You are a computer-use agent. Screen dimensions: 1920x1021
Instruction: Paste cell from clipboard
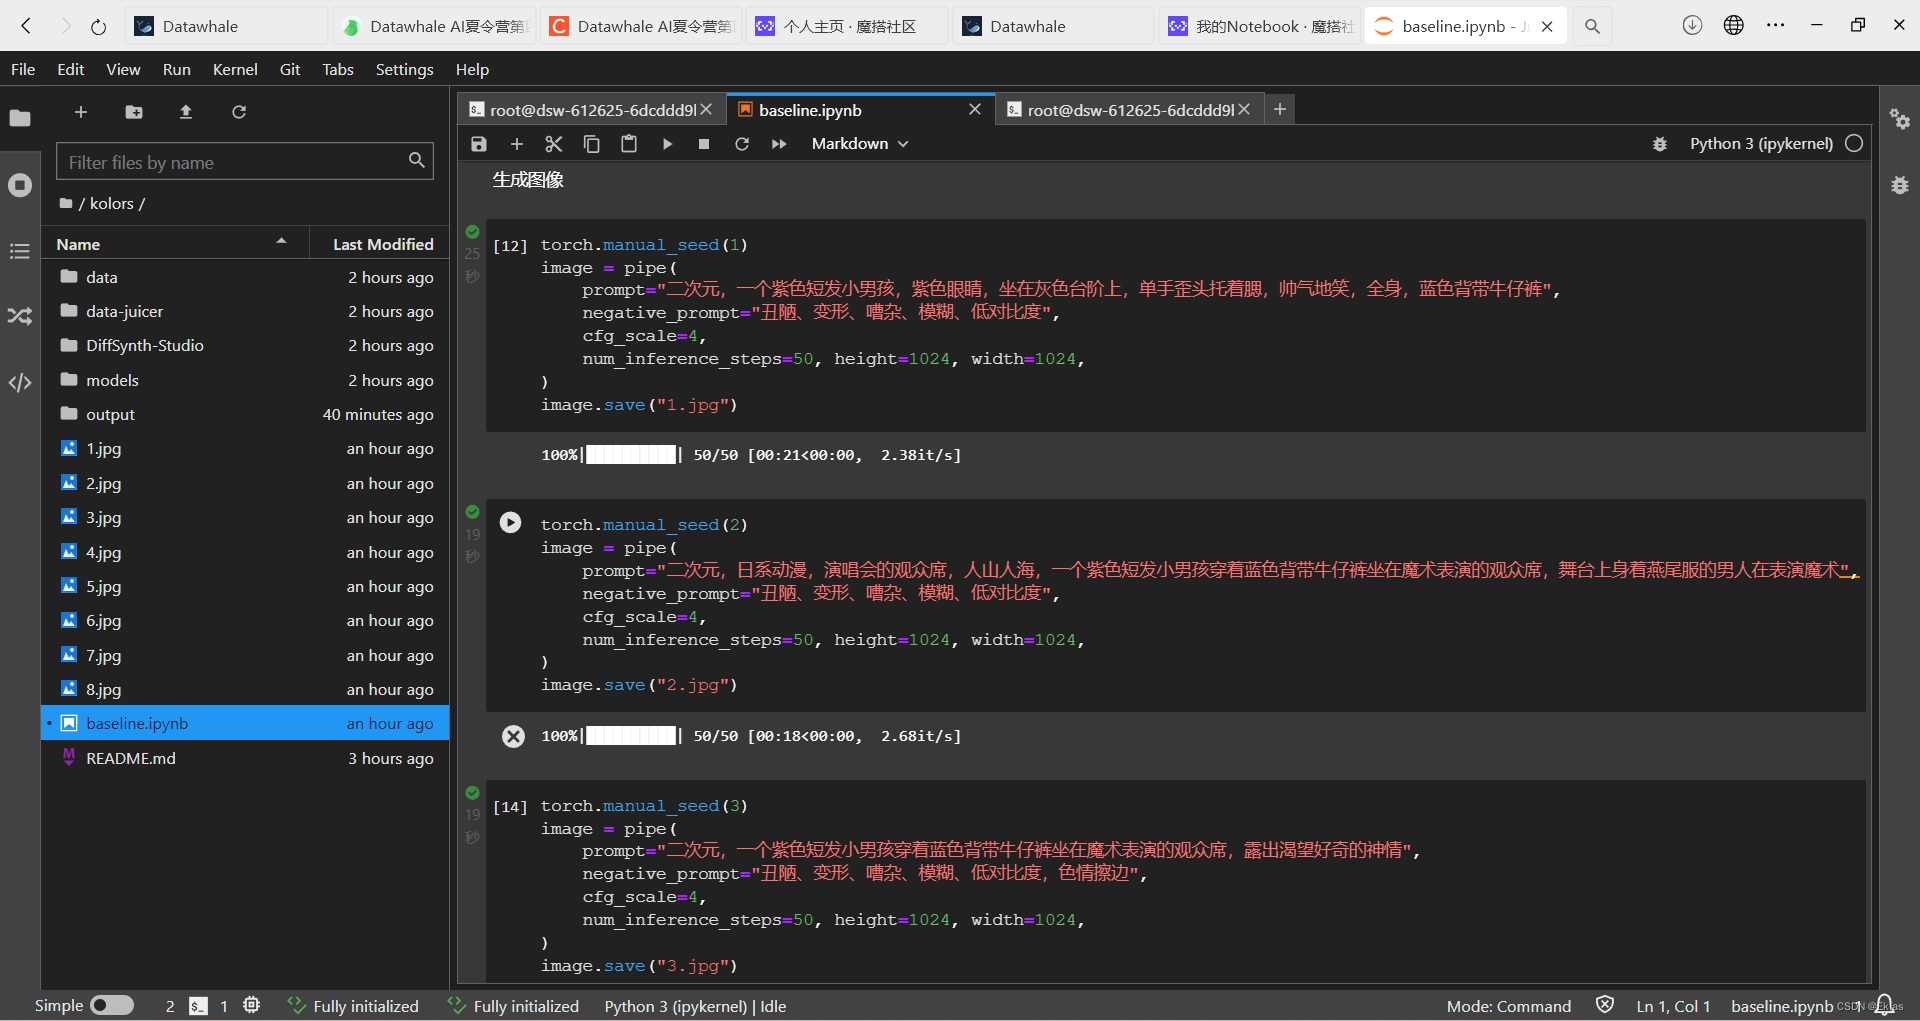(629, 144)
